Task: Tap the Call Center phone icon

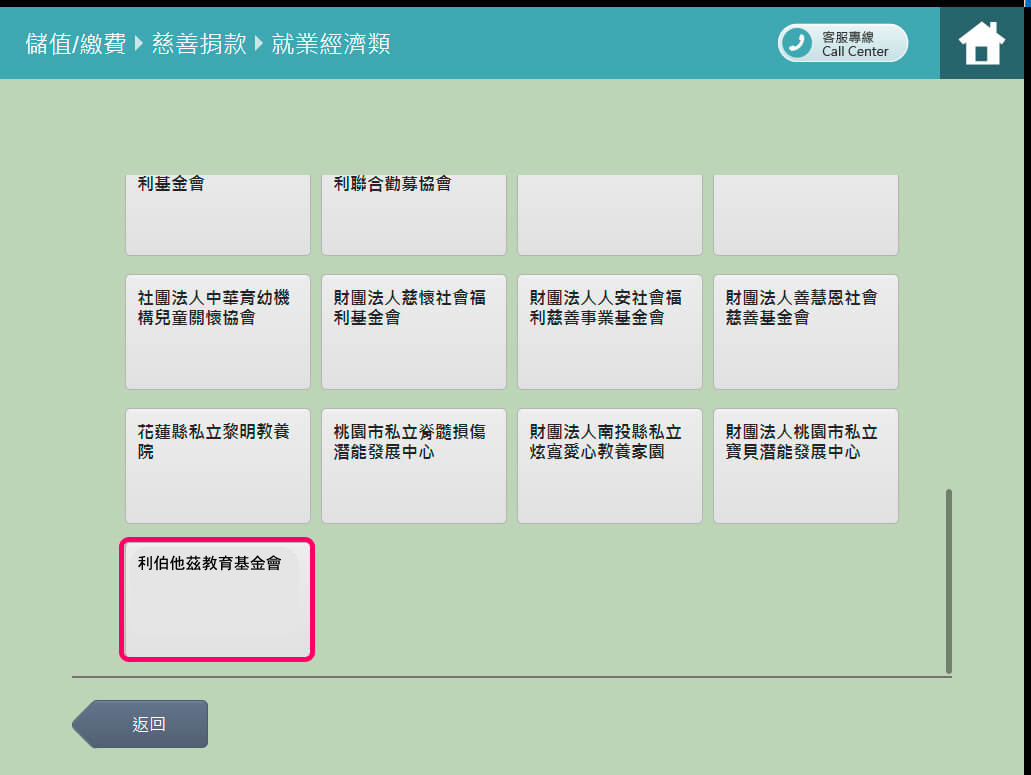Action: [x=797, y=43]
